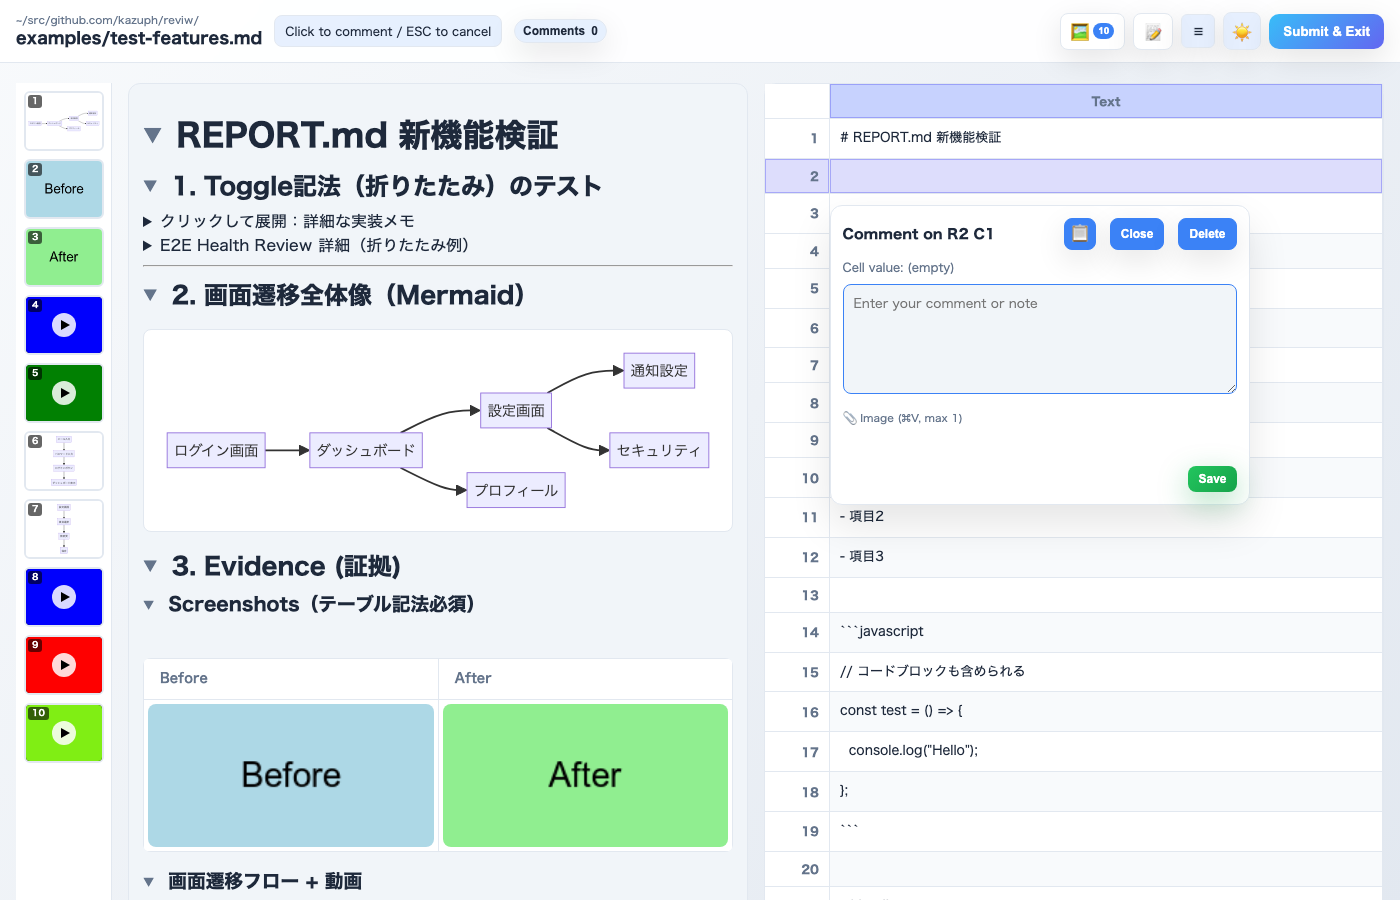Click the Submit & Exit button
The image size is (1400, 900).
click(1326, 31)
